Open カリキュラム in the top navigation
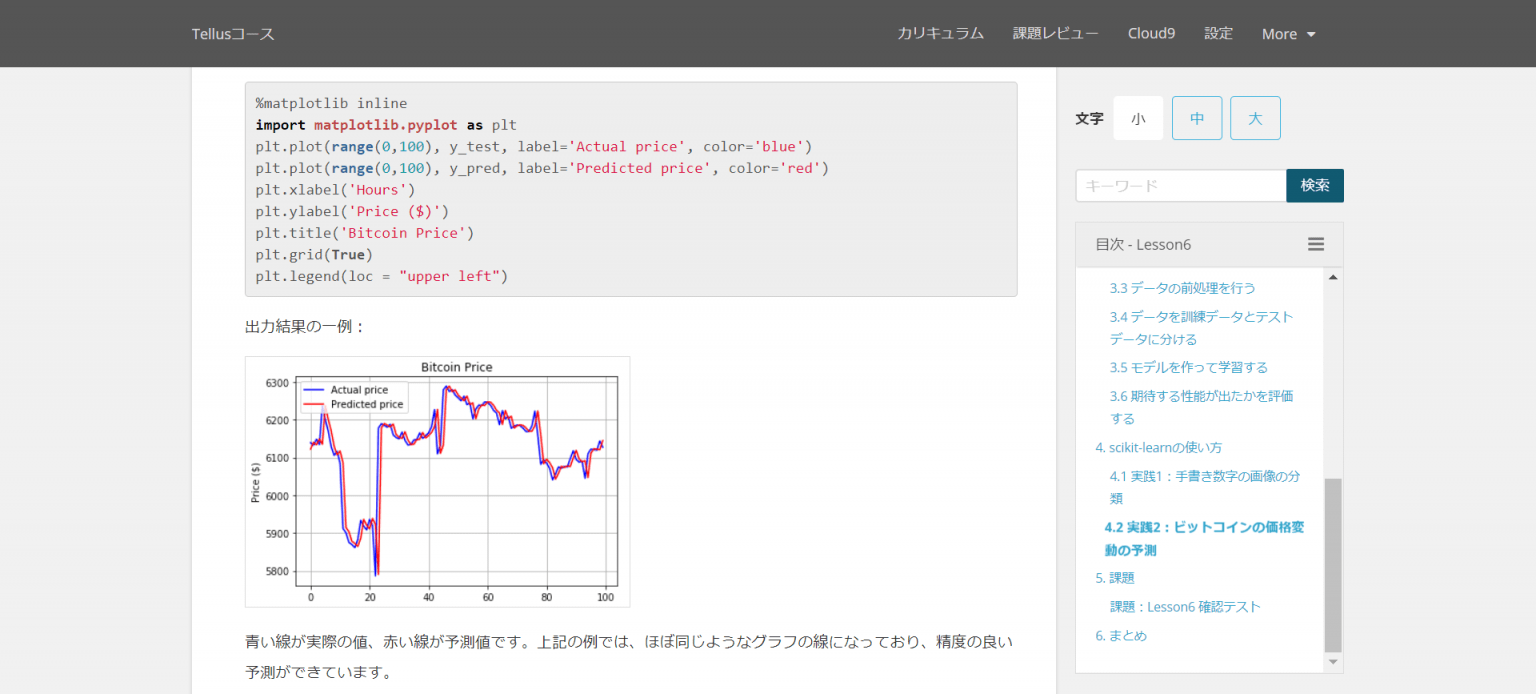Viewport: 1536px width, 694px height. tap(940, 33)
